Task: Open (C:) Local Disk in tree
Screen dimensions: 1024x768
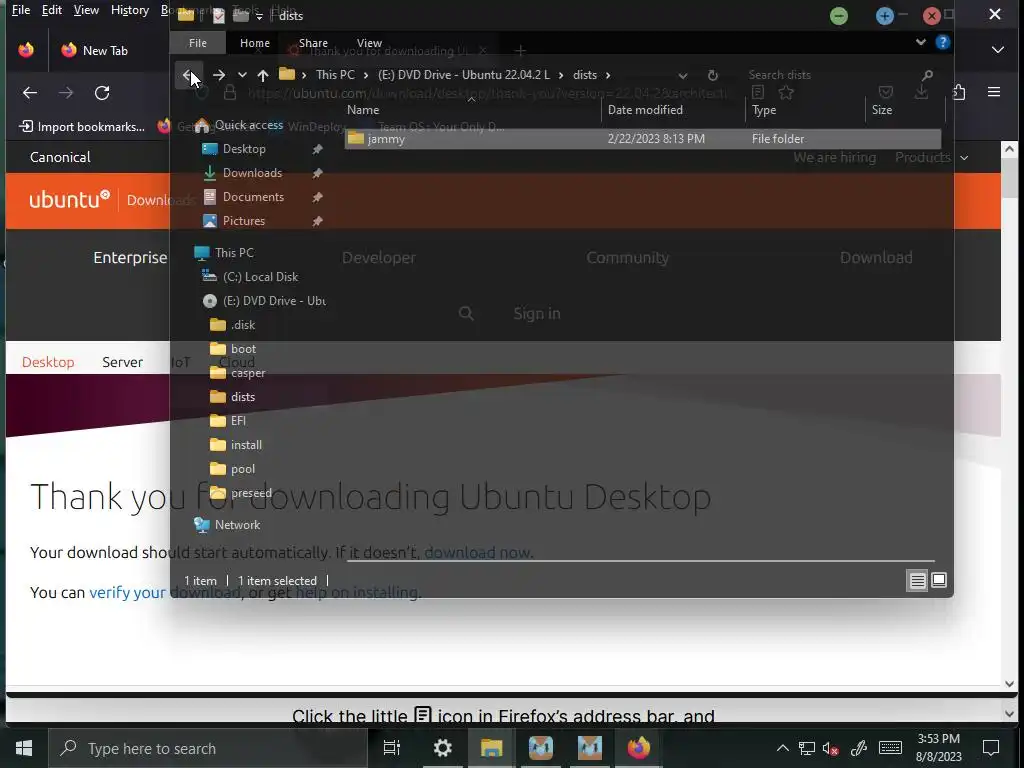Action: (x=260, y=277)
